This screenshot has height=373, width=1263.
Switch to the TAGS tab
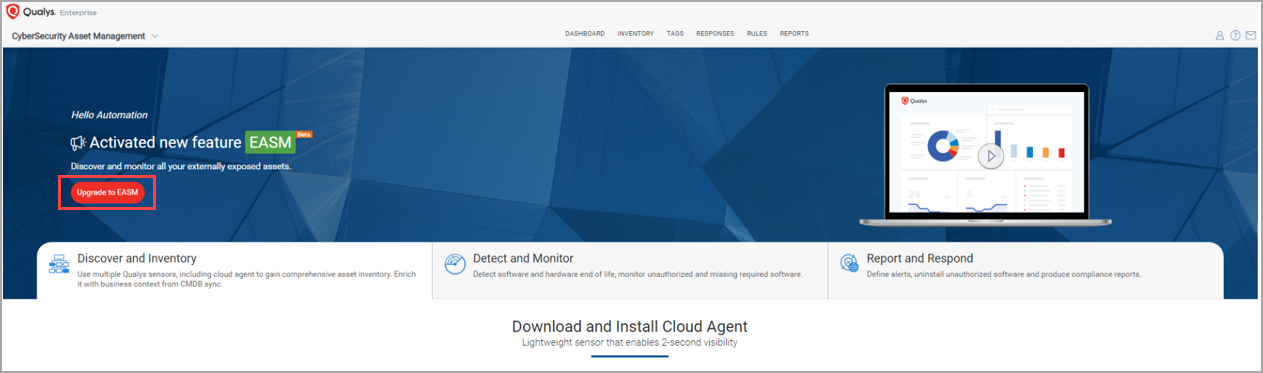pyautogui.click(x=675, y=34)
